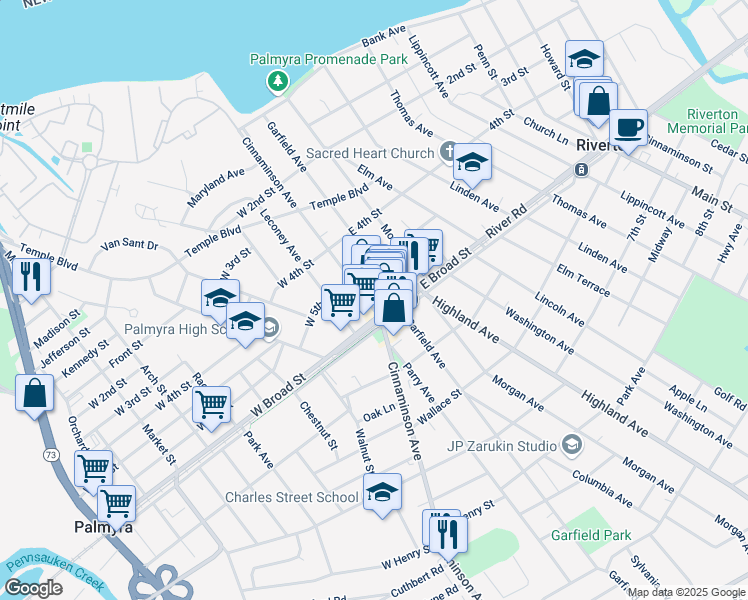The height and width of the screenshot is (600, 748).
Task: Click the Palmyra Promenade Park tree icon
Action: (x=278, y=81)
